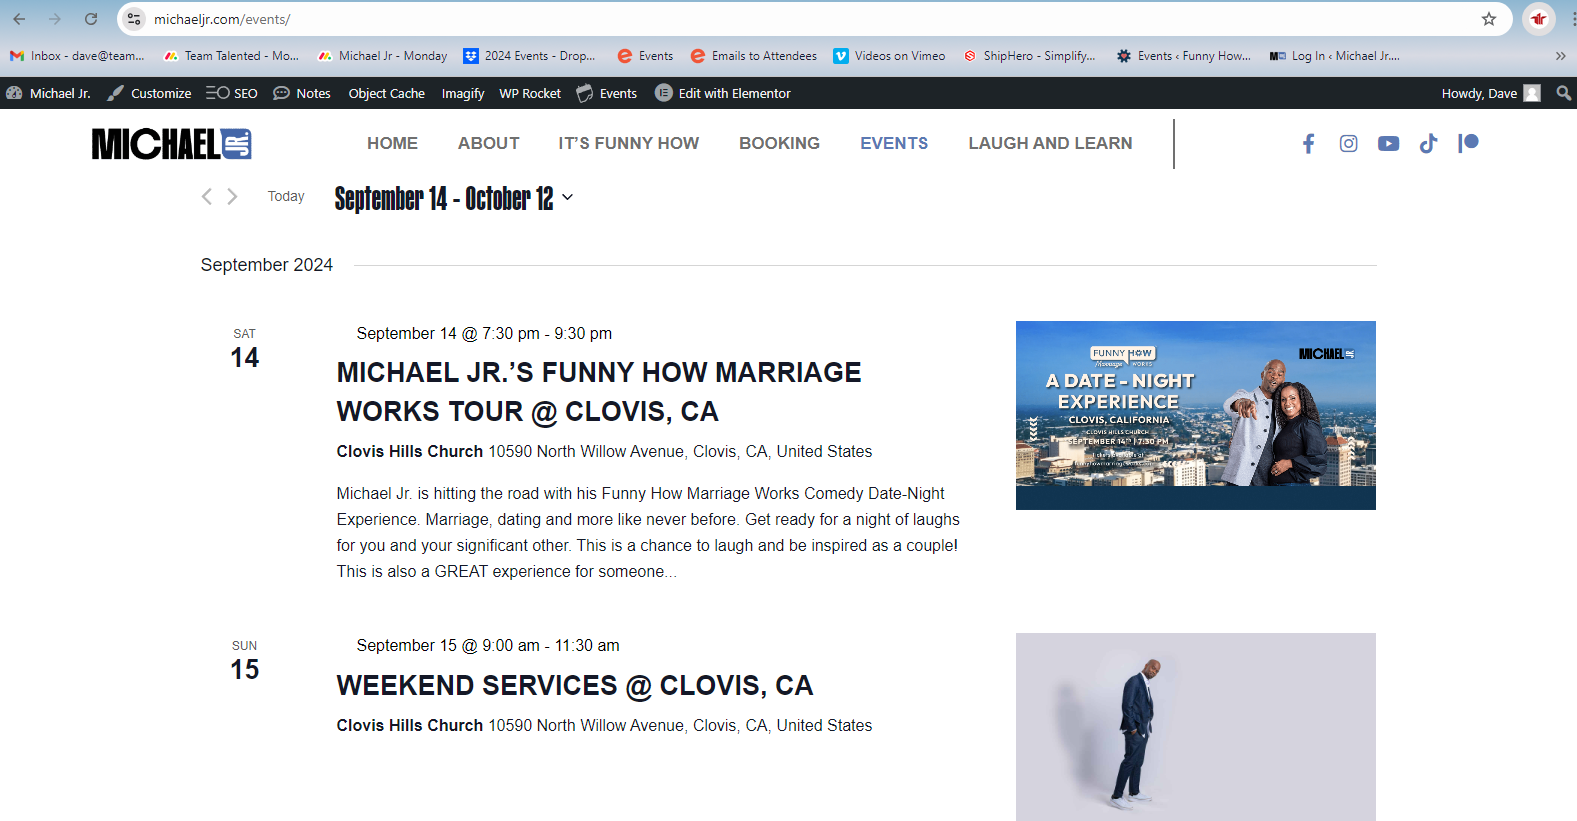Open the Michael Jr. WordPress site menu

49,93
